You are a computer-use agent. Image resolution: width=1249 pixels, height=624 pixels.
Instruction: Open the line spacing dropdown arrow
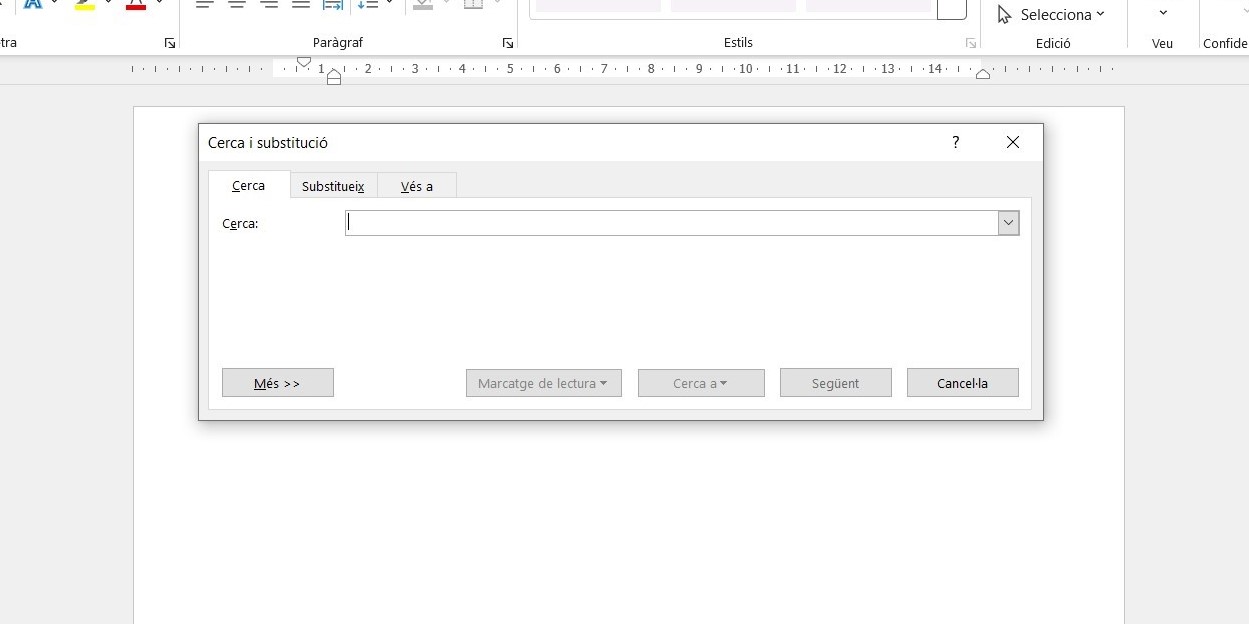coord(389,4)
